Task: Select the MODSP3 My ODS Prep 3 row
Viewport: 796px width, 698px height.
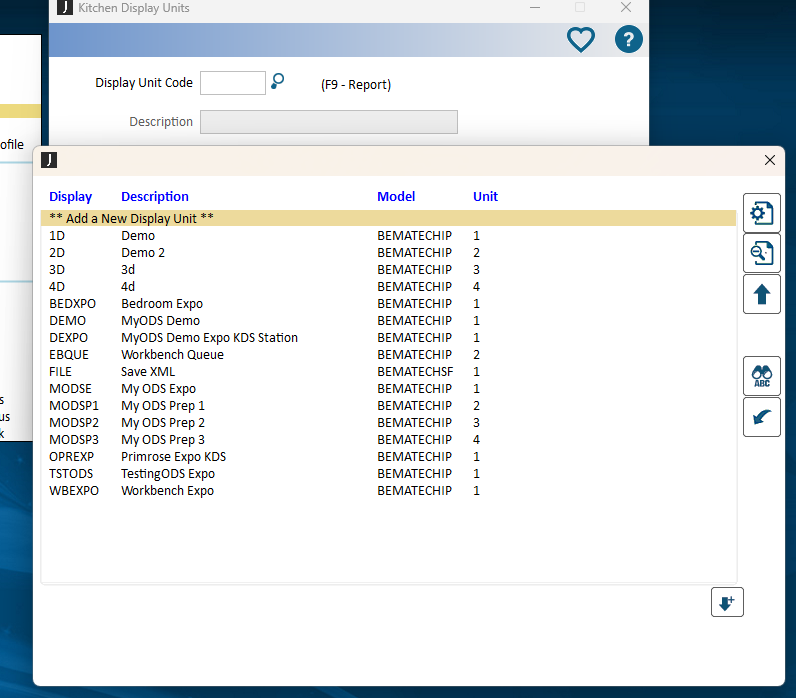Action: tap(388, 440)
